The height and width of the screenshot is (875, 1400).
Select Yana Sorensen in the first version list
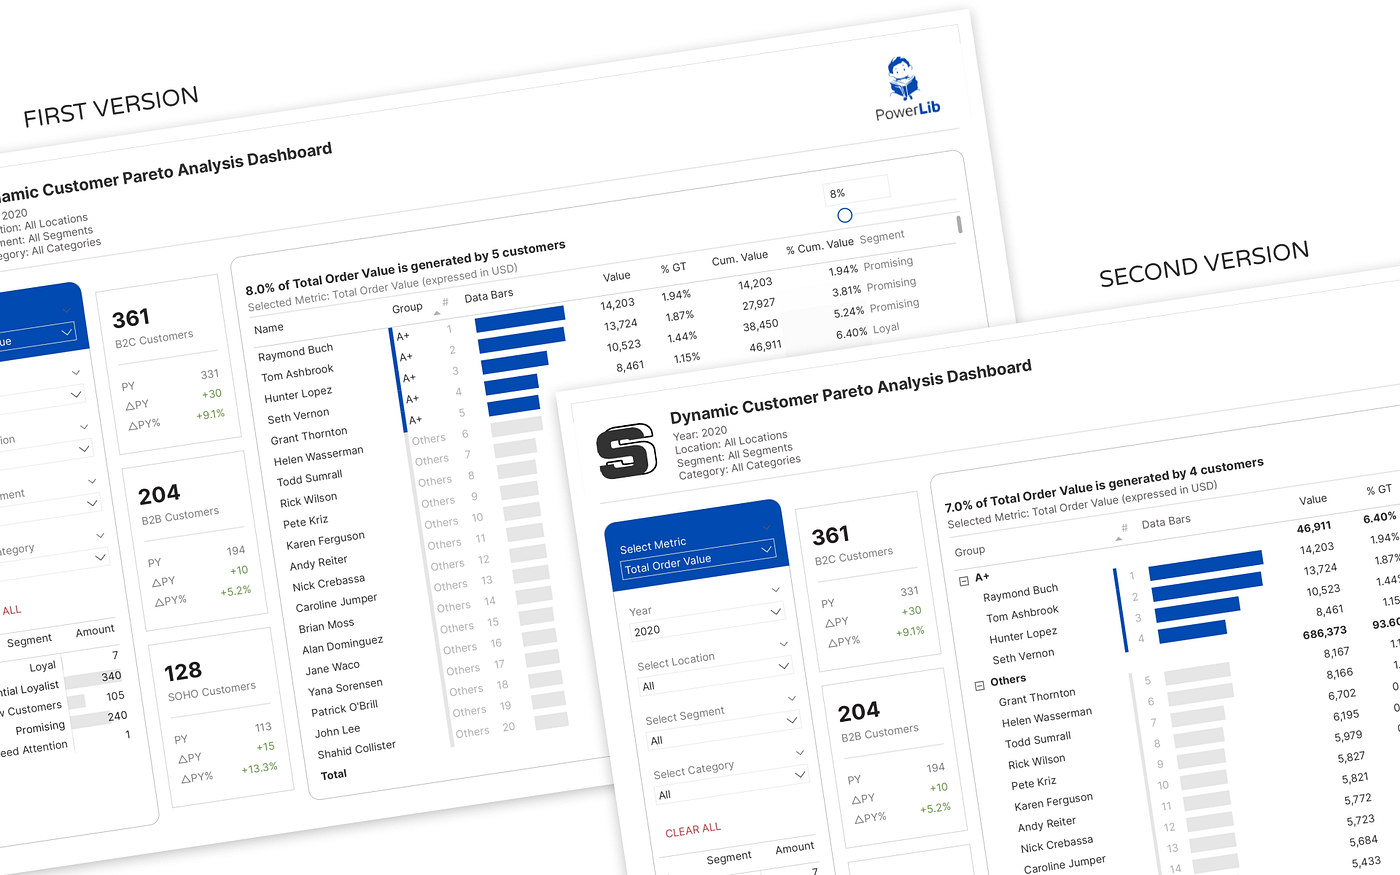(345, 687)
